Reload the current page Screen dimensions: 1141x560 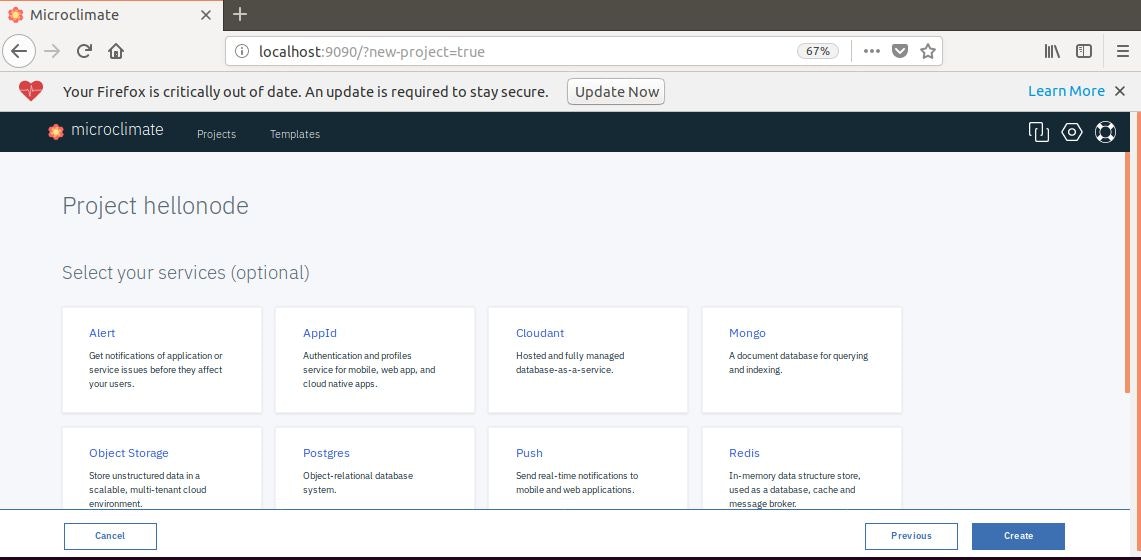coord(84,51)
